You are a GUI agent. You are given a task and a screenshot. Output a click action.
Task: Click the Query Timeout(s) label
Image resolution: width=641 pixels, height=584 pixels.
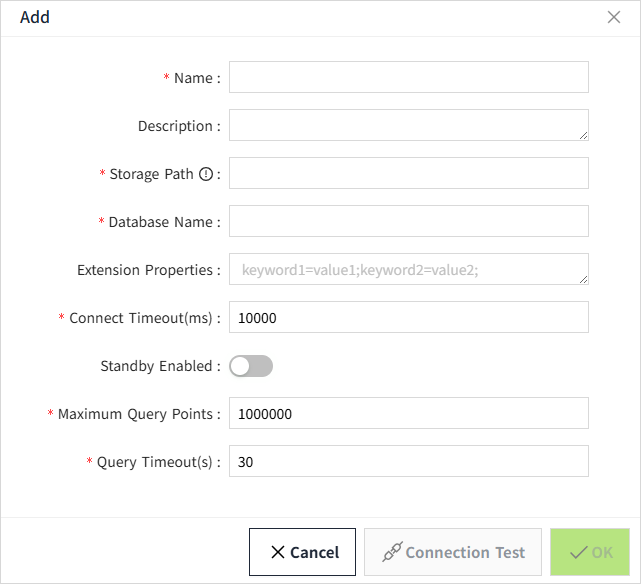[155, 462]
